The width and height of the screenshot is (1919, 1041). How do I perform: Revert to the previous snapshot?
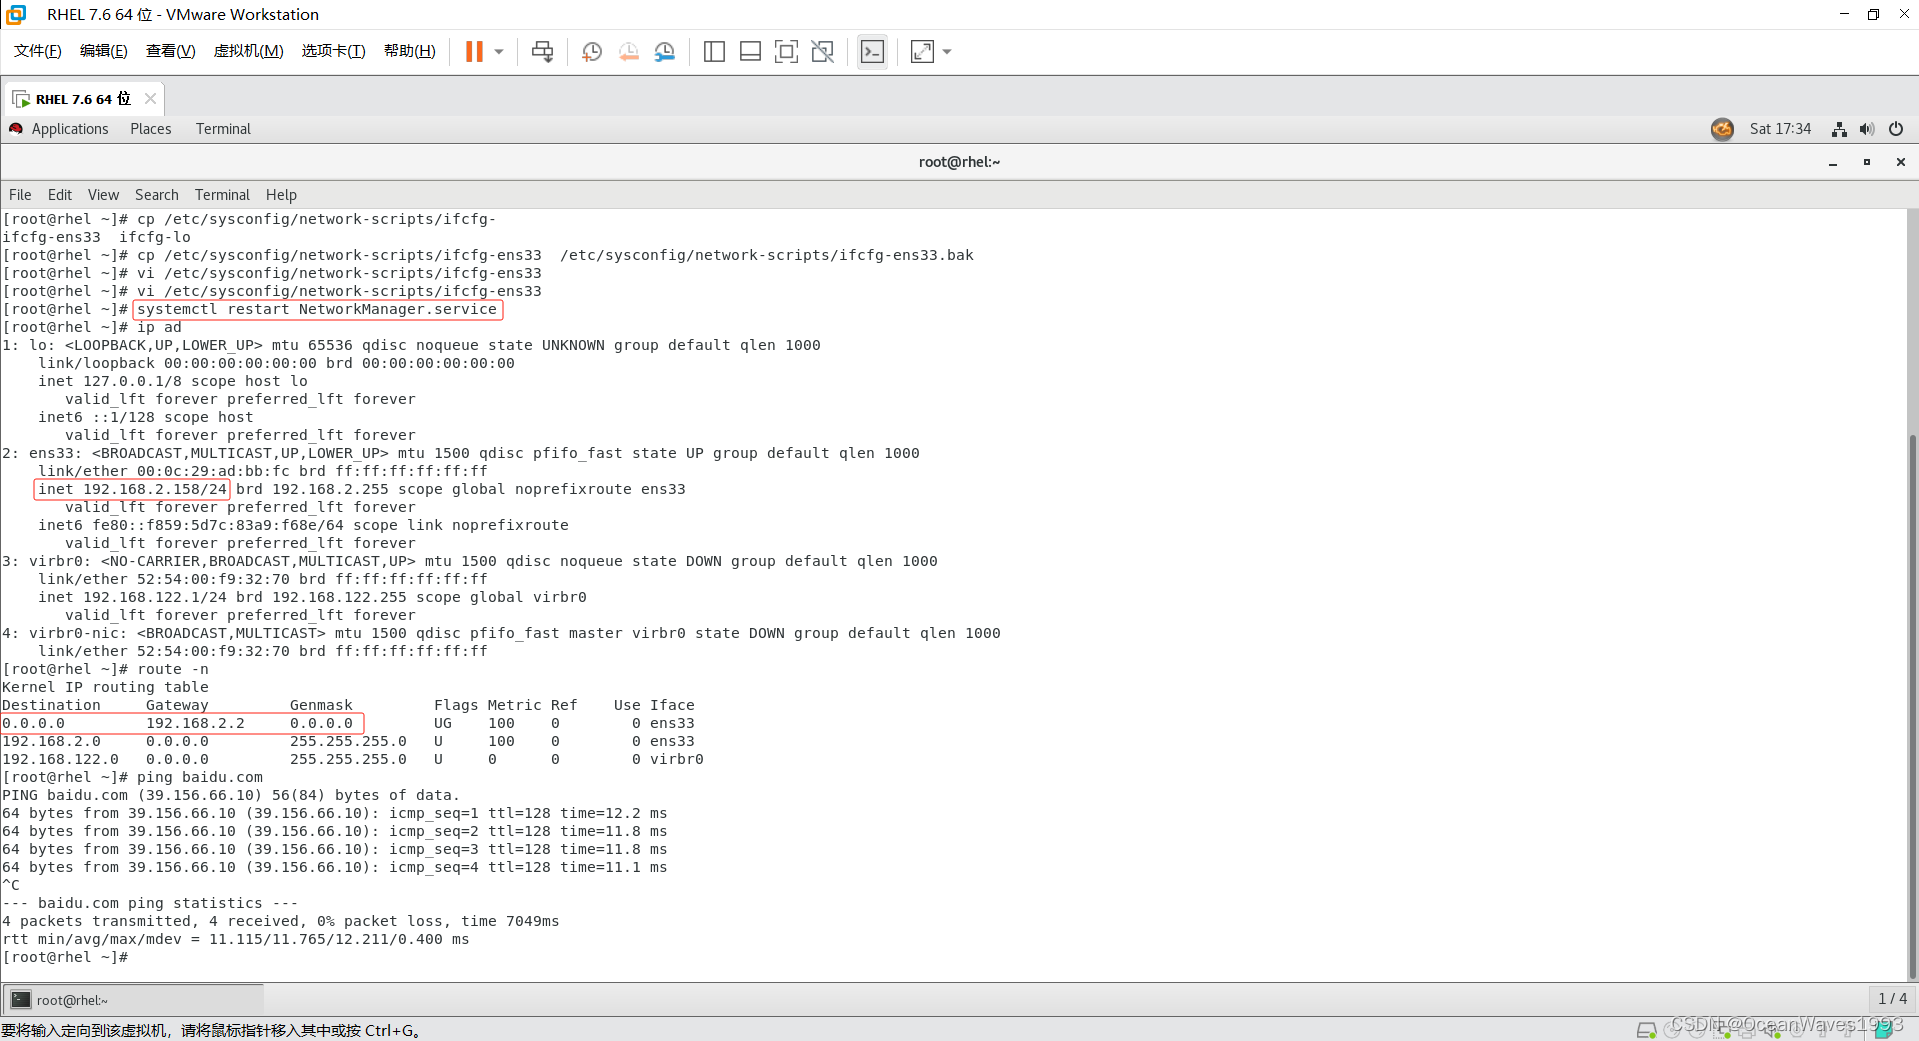[628, 51]
